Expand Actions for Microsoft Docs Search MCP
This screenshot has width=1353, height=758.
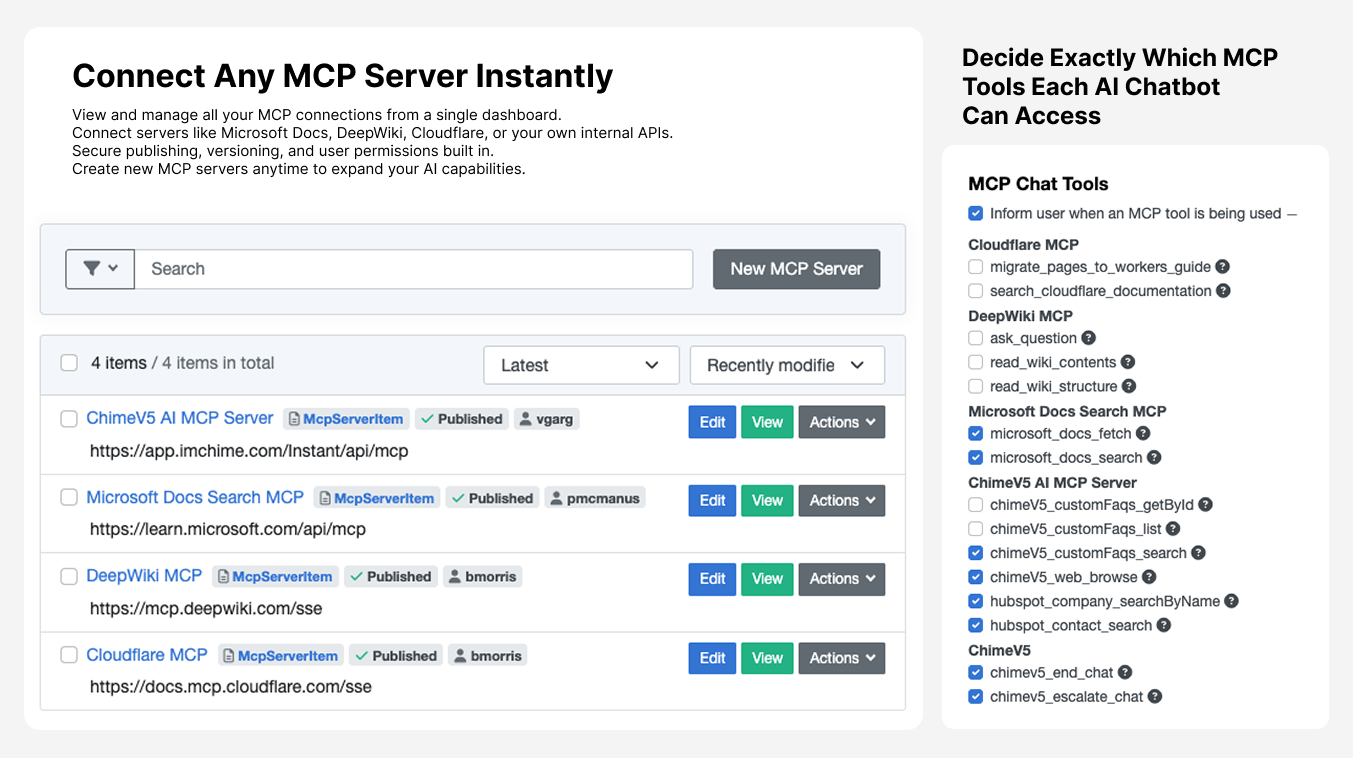pyautogui.click(x=842, y=500)
